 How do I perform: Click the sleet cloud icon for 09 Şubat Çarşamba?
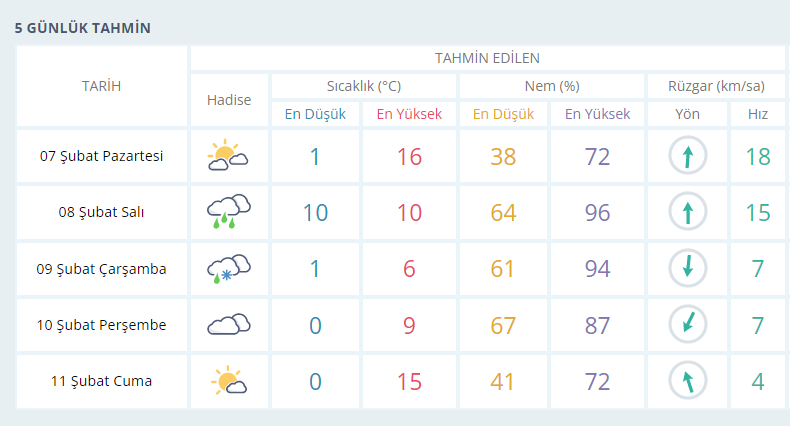(x=229, y=268)
